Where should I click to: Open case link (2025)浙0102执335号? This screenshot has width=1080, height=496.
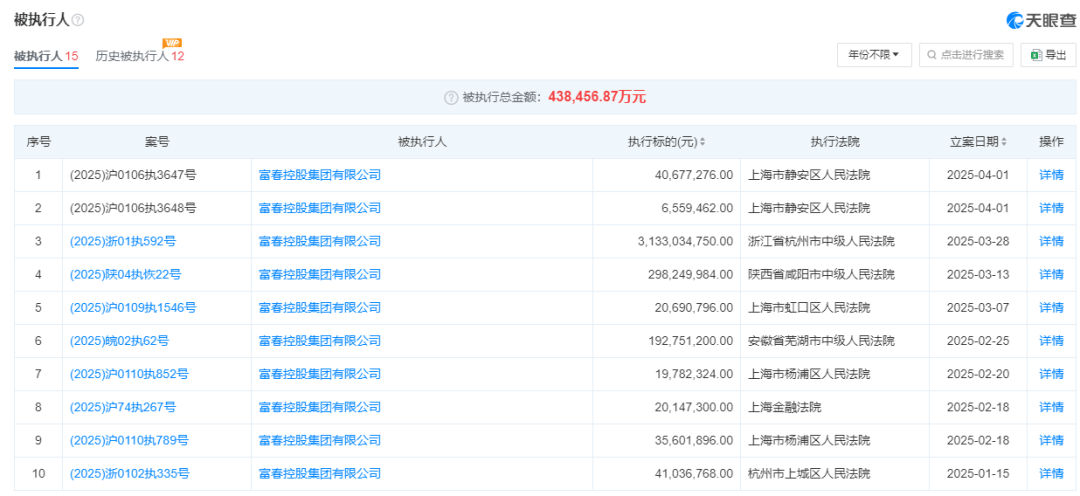click(x=129, y=473)
